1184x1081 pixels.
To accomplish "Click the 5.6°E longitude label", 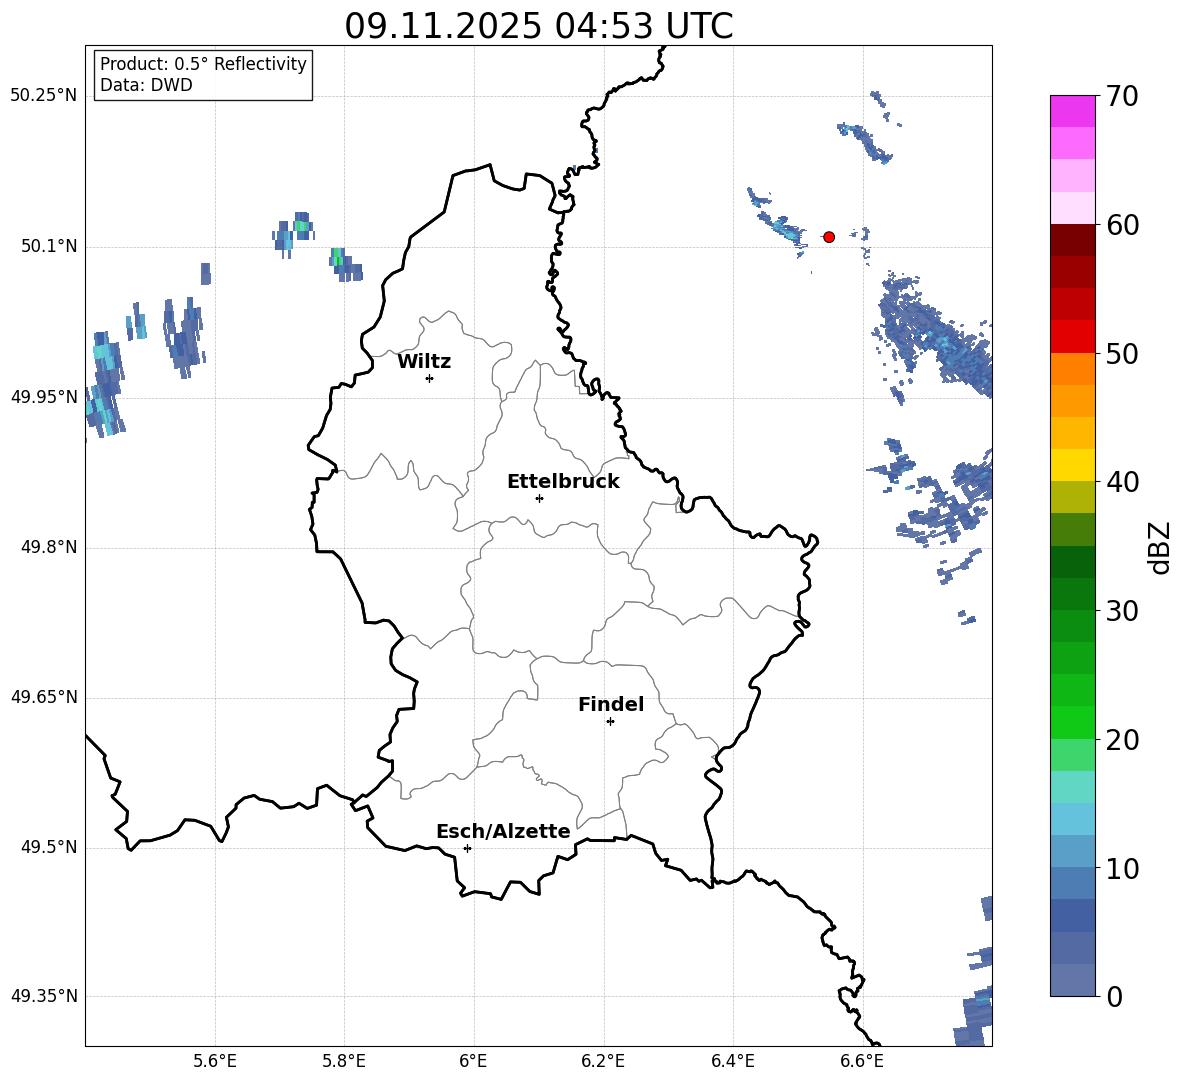I will tap(215, 1061).
